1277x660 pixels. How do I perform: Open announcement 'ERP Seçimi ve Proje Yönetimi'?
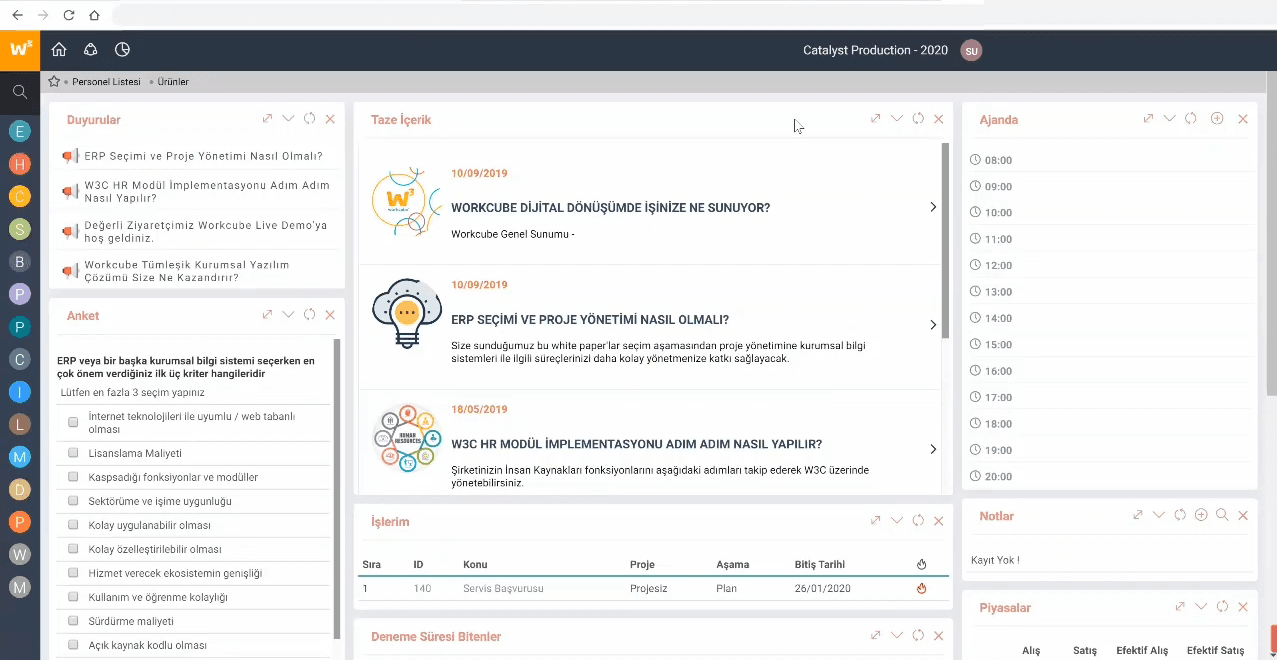coord(203,156)
